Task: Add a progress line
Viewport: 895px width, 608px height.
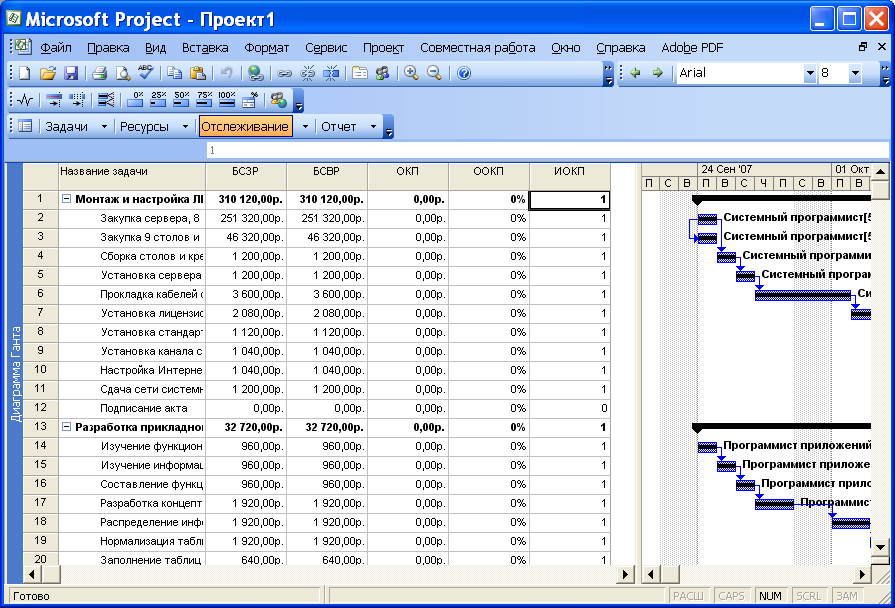Action: click(x=106, y=100)
